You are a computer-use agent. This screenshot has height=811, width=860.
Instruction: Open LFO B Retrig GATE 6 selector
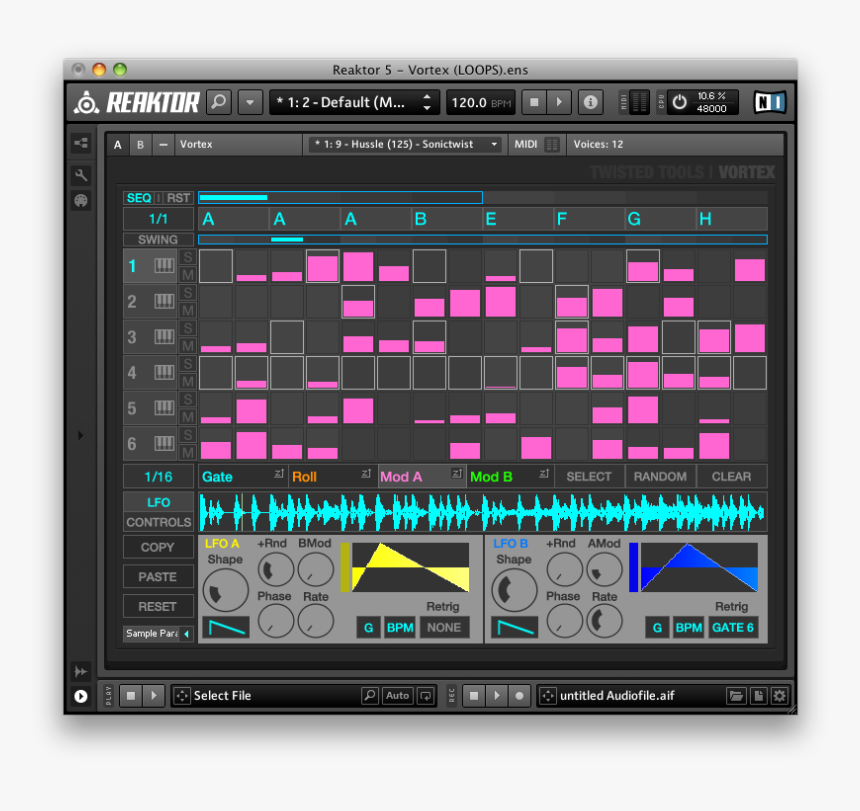(x=733, y=627)
